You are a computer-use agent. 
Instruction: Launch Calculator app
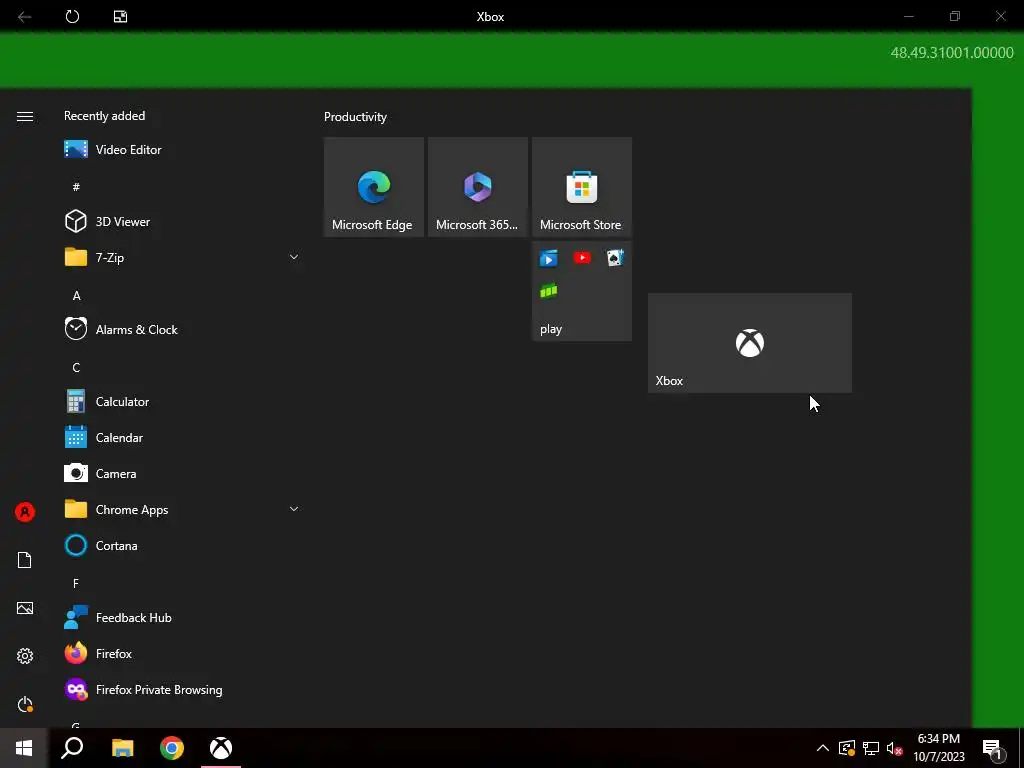point(180,402)
